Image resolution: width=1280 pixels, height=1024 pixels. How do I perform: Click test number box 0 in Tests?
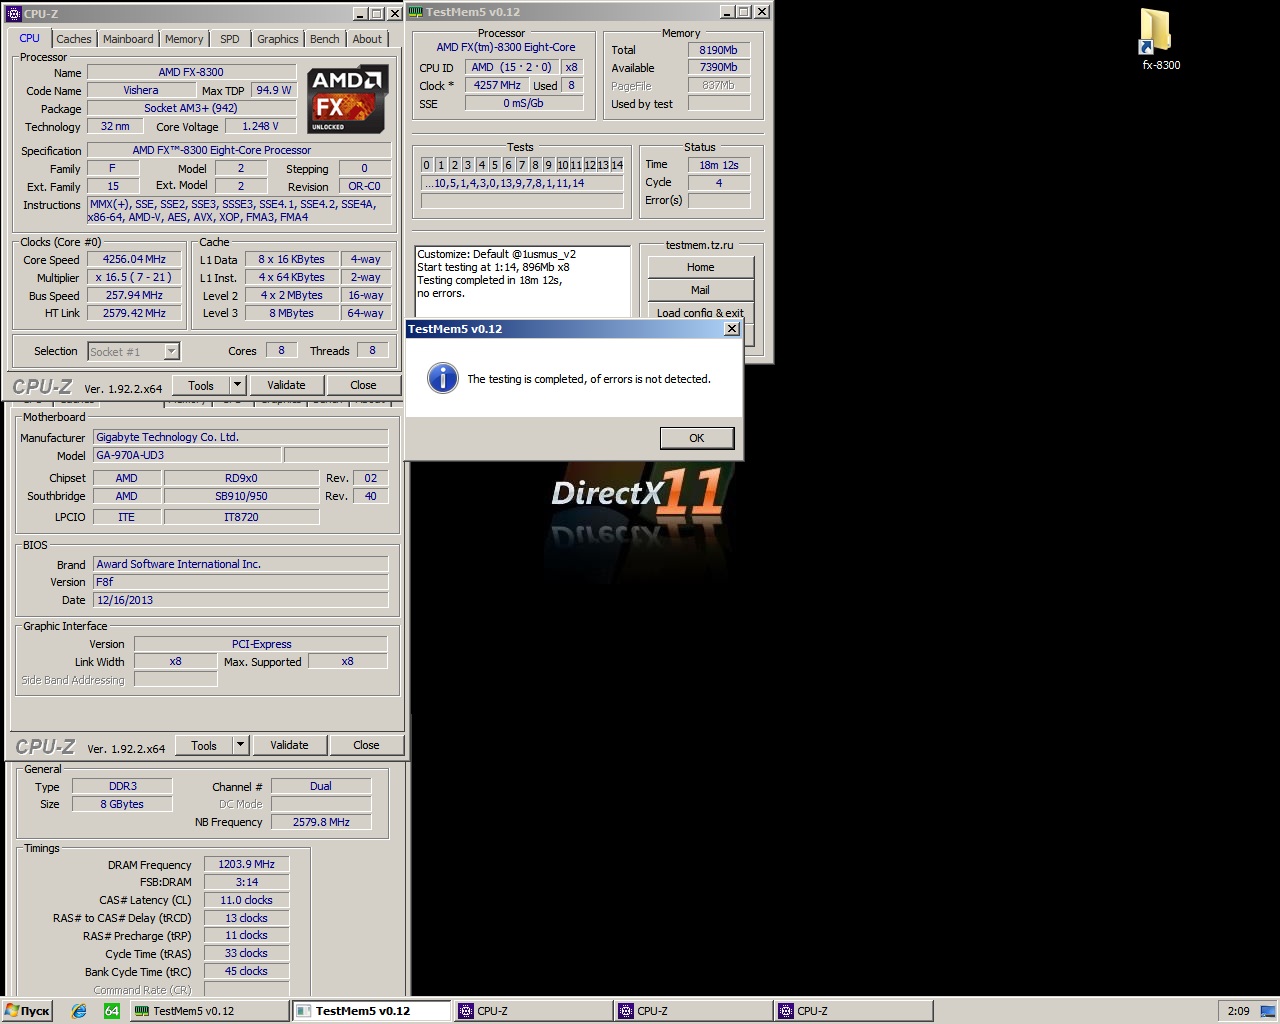coord(426,165)
